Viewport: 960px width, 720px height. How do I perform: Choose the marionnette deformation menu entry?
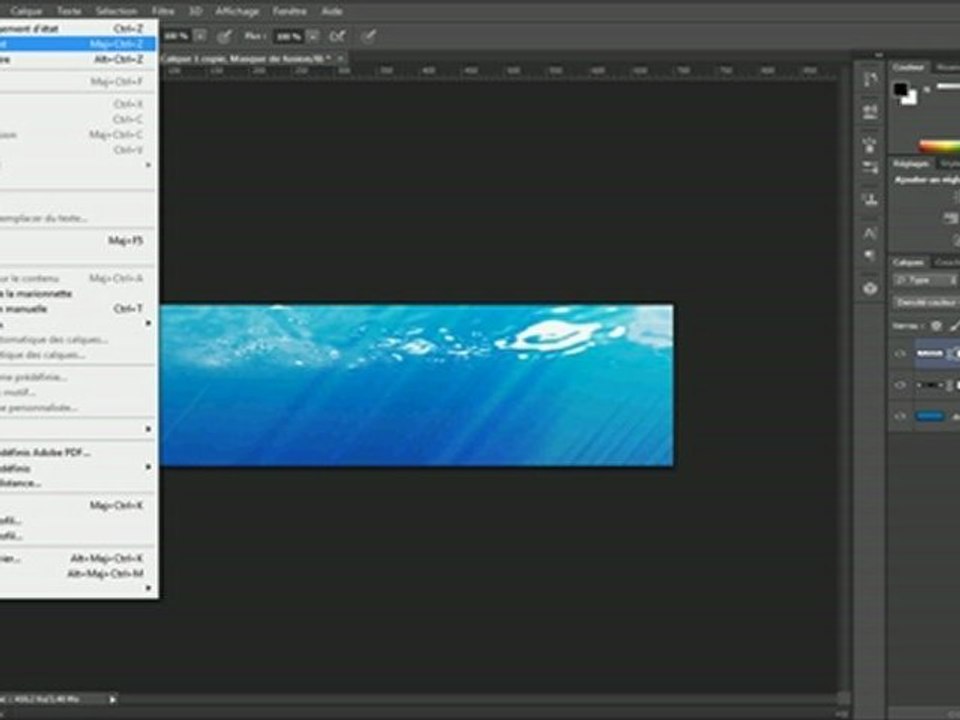(77, 293)
